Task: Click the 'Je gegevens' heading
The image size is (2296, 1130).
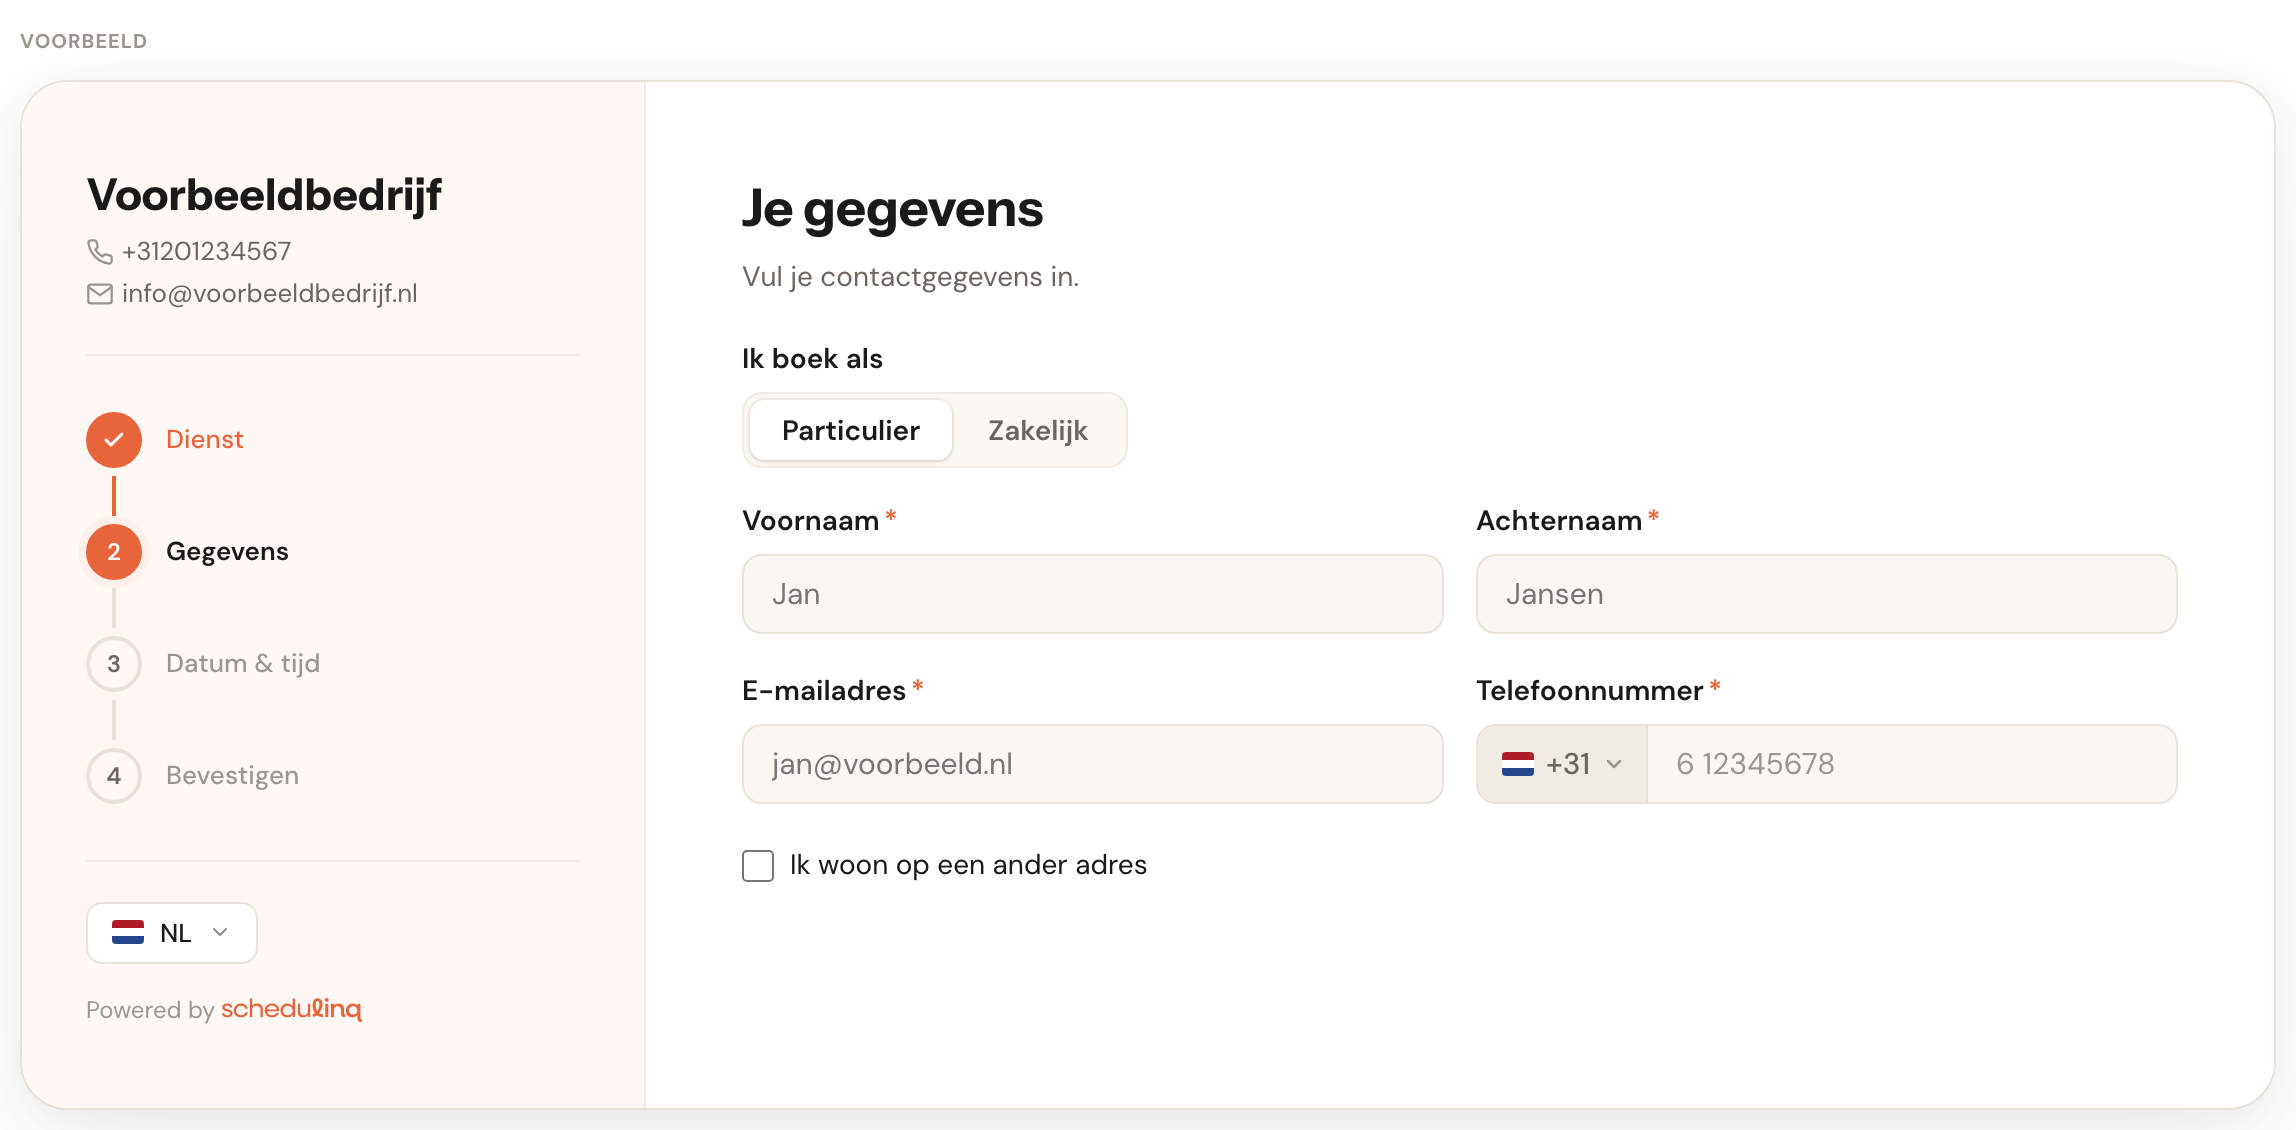Action: tap(892, 210)
